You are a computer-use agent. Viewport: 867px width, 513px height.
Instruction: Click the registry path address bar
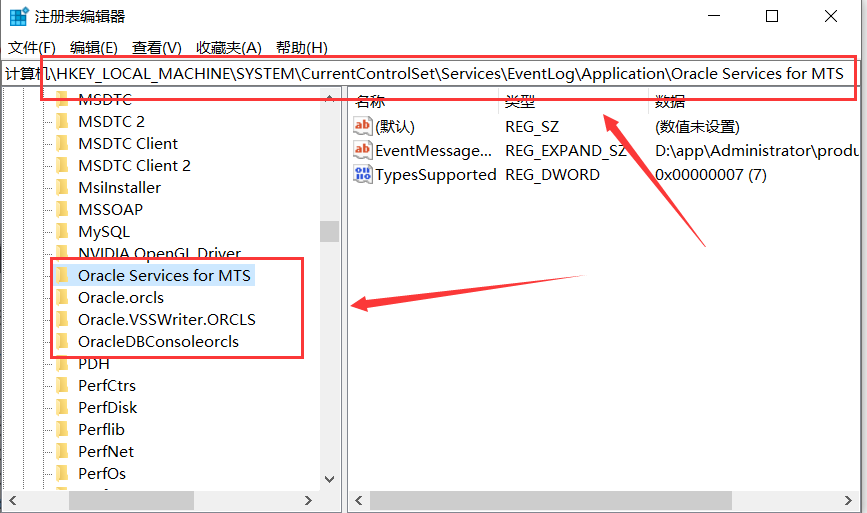430,74
